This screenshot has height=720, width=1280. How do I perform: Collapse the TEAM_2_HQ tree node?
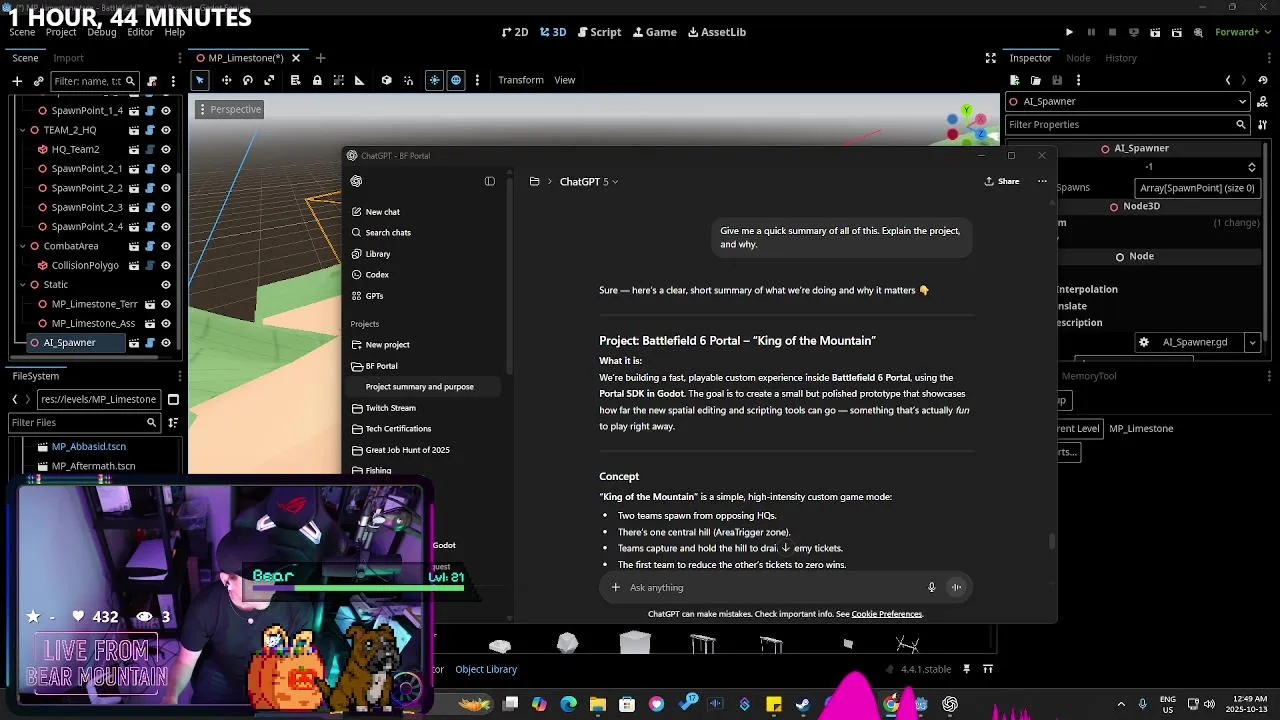click(22, 130)
